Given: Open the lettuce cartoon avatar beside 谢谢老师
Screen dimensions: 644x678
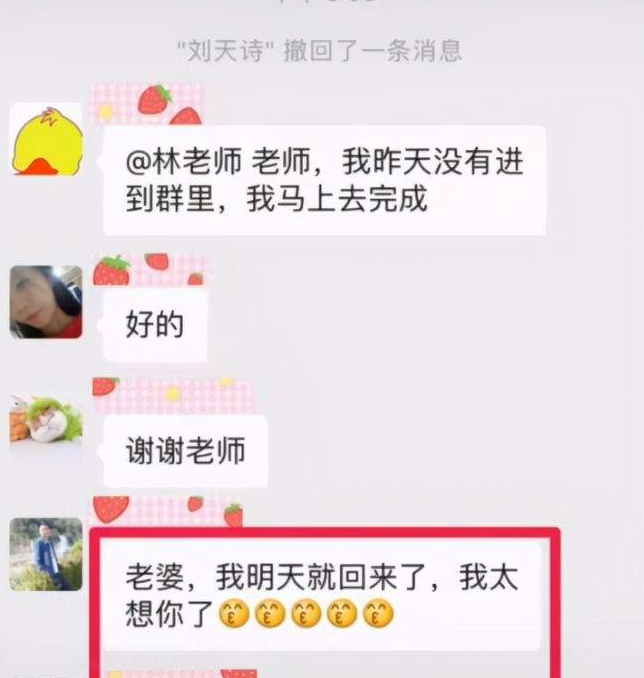Looking at the screenshot, I should (46, 422).
